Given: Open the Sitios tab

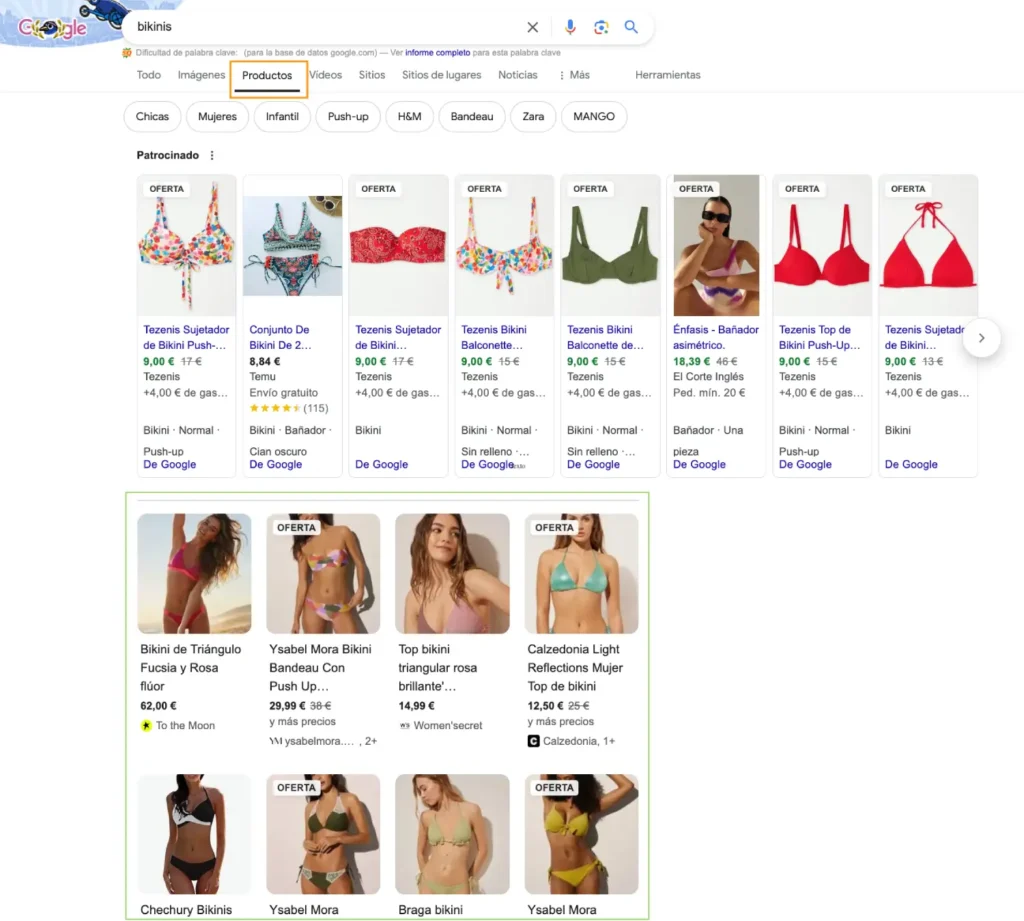Looking at the screenshot, I should 372,75.
